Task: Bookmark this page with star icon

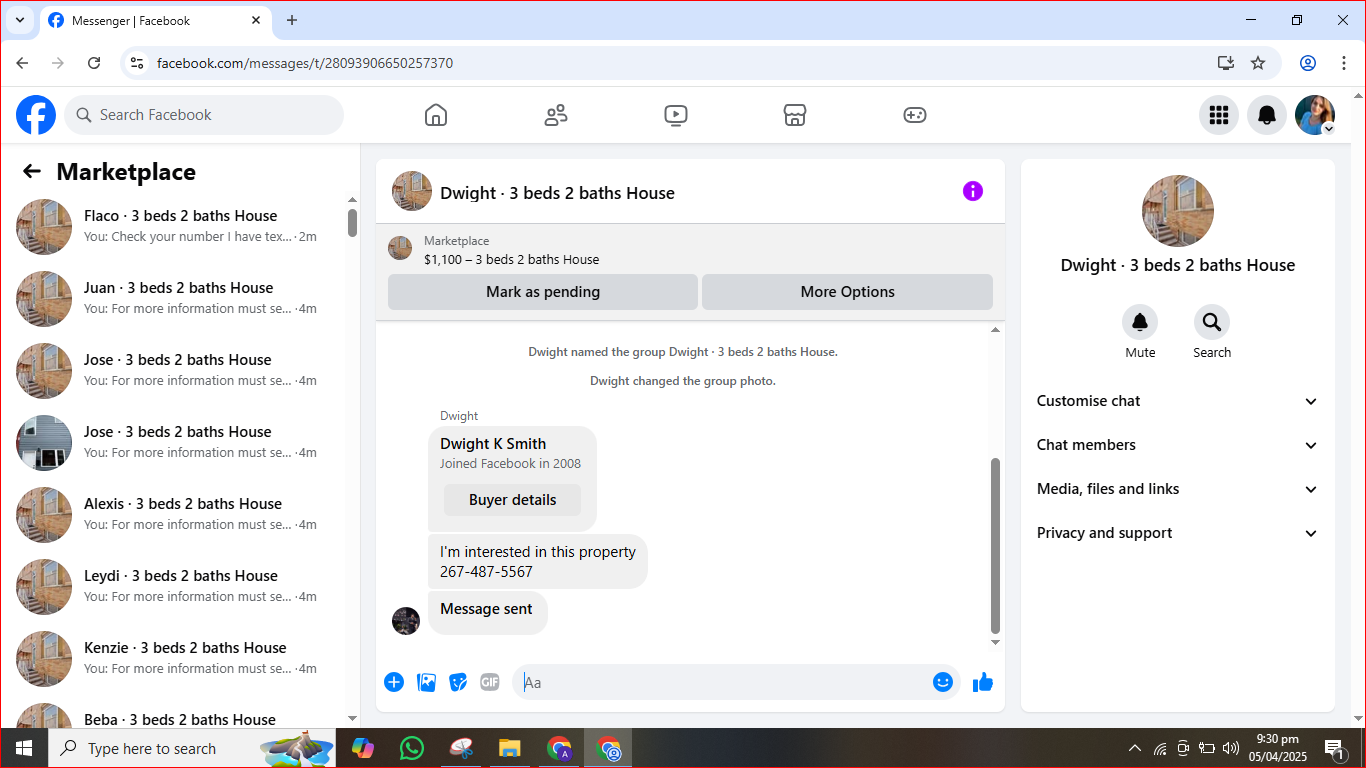Action: (x=1258, y=63)
